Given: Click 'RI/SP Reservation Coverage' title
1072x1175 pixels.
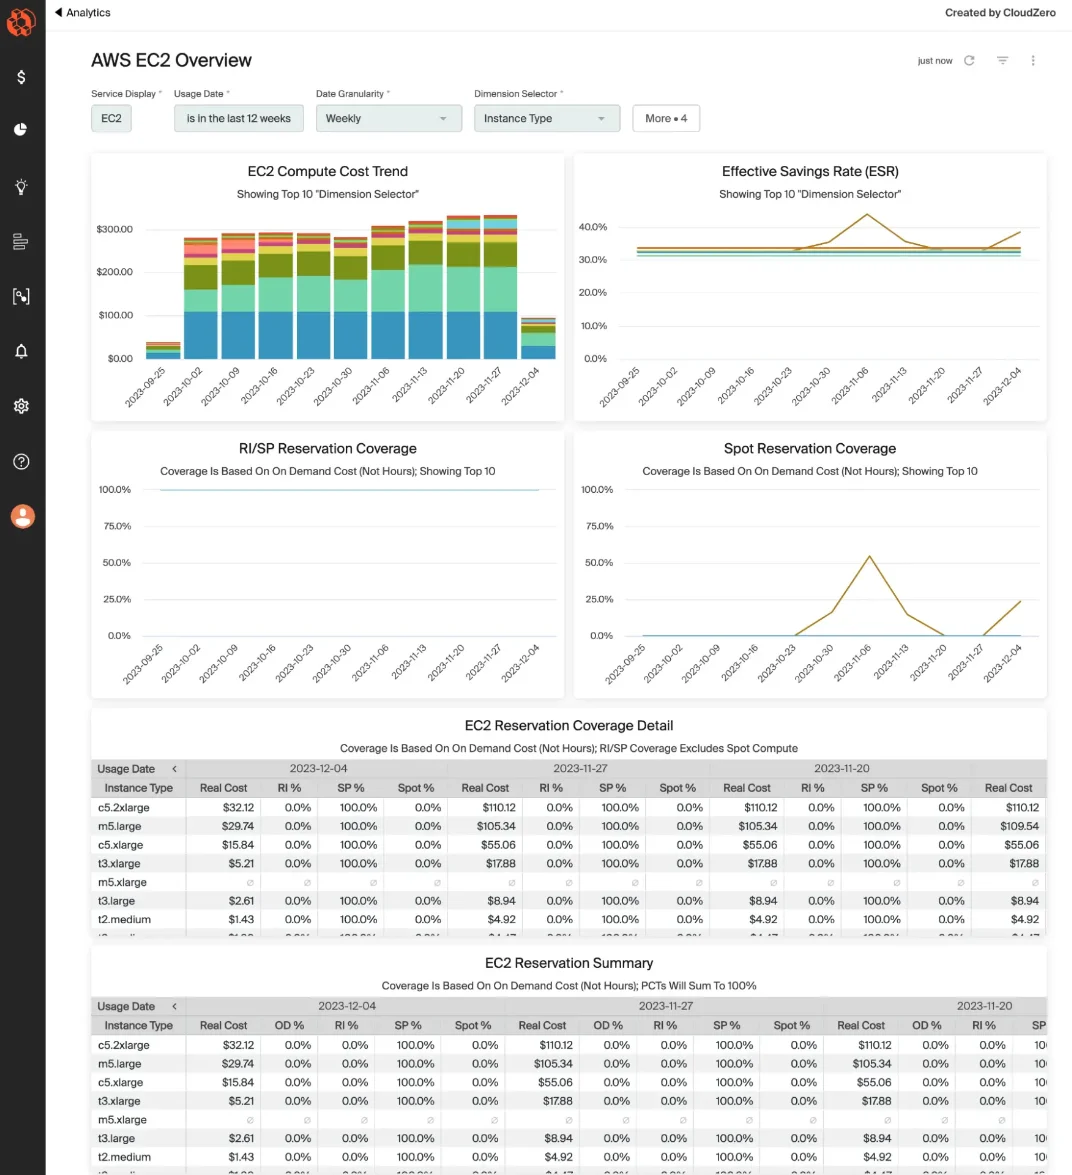Looking at the screenshot, I should pos(327,449).
